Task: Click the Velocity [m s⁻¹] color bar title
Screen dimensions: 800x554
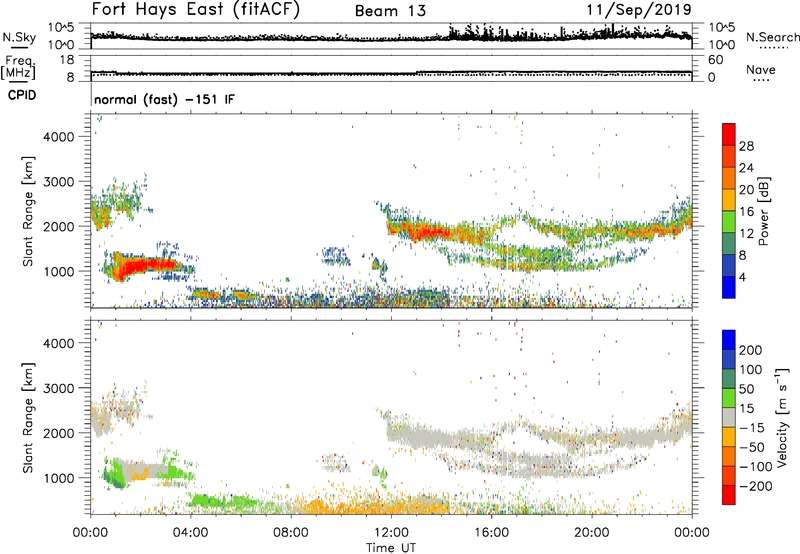Action: 782,417
